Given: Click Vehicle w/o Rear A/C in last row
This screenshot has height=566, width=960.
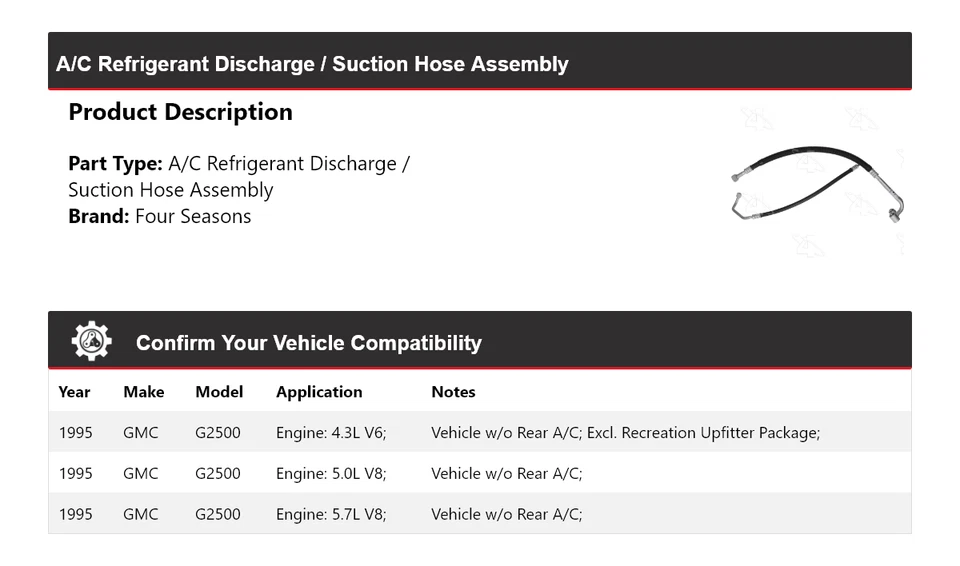Looking at the screenshot, I should 506,514.
